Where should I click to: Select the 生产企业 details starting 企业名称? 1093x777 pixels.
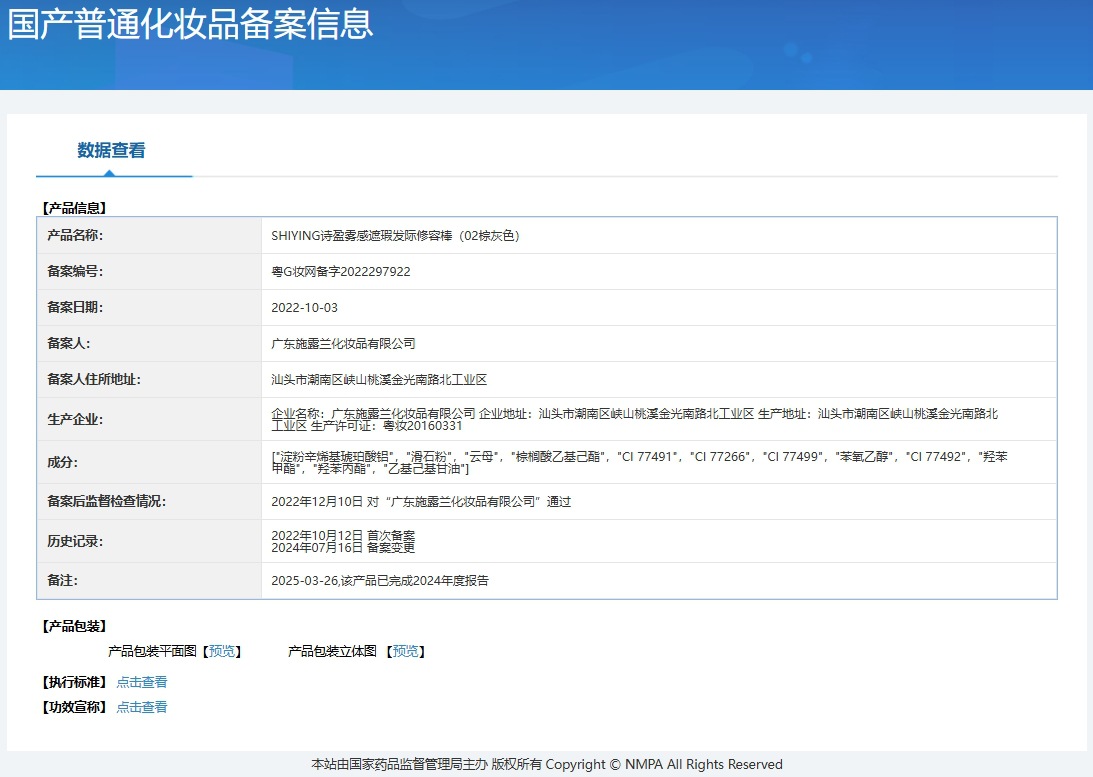click(x=634, y=420)
